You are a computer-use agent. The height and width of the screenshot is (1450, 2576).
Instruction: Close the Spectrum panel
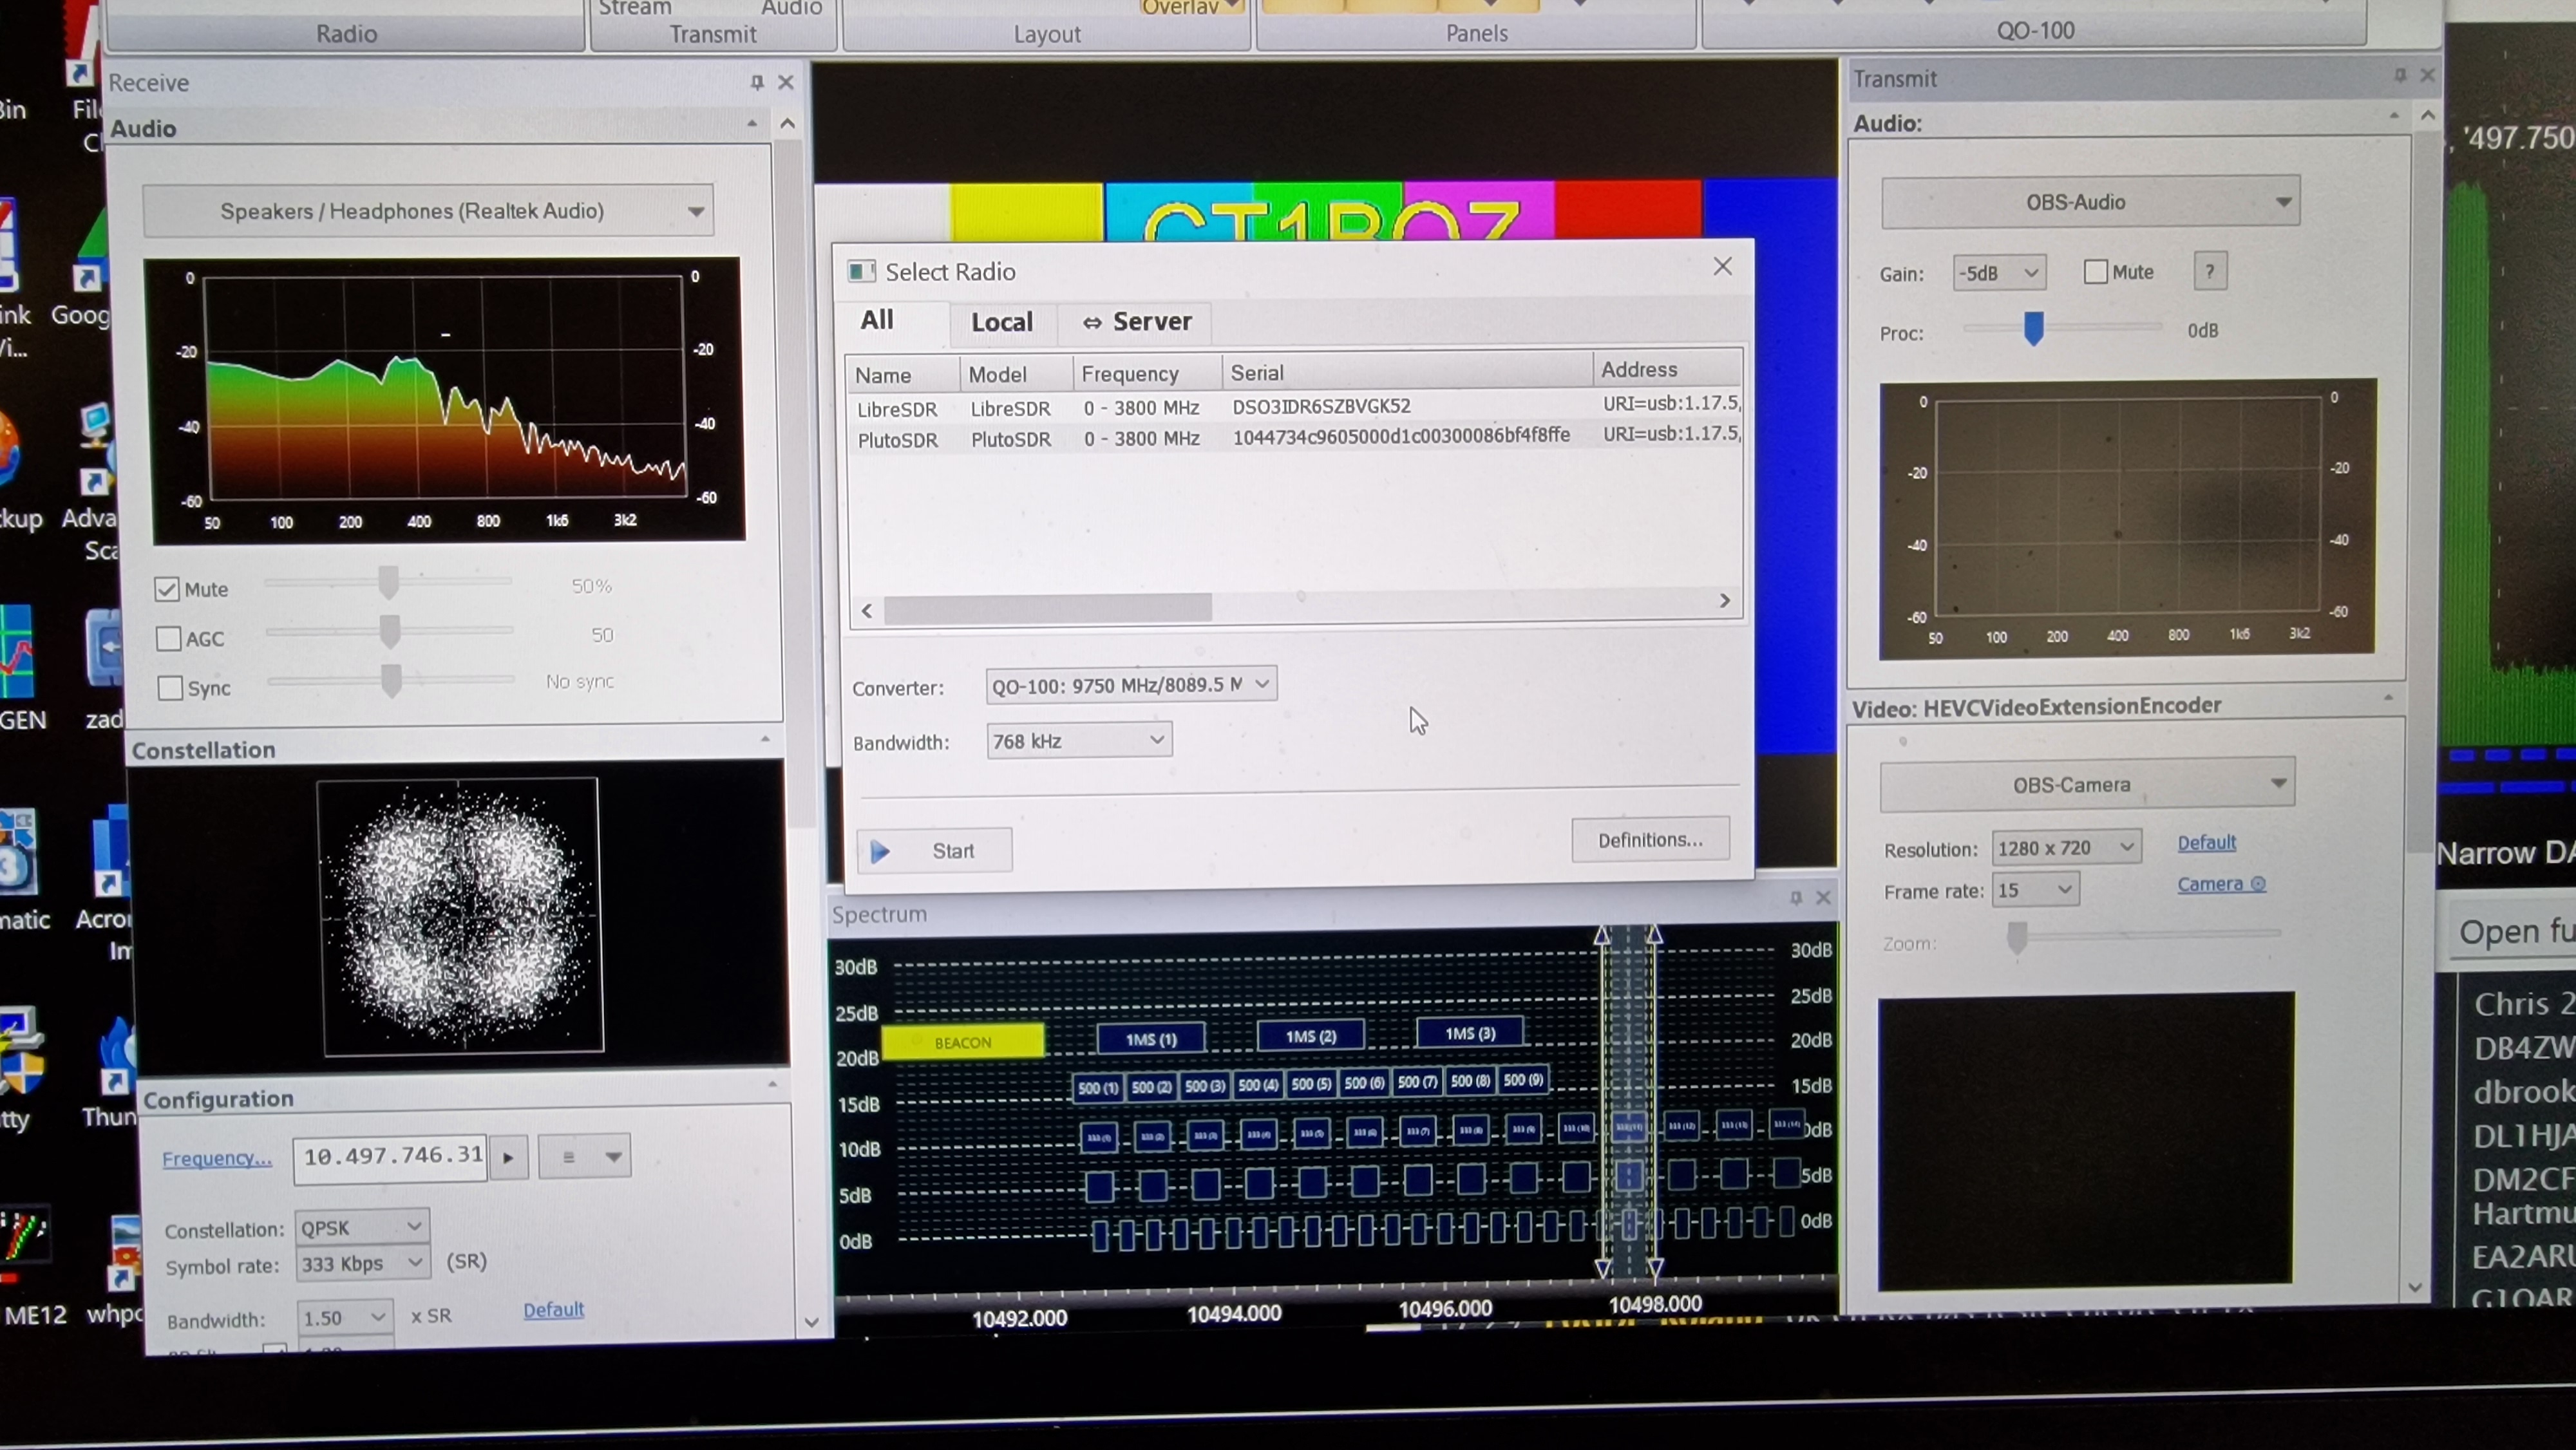coord(1823,897)
